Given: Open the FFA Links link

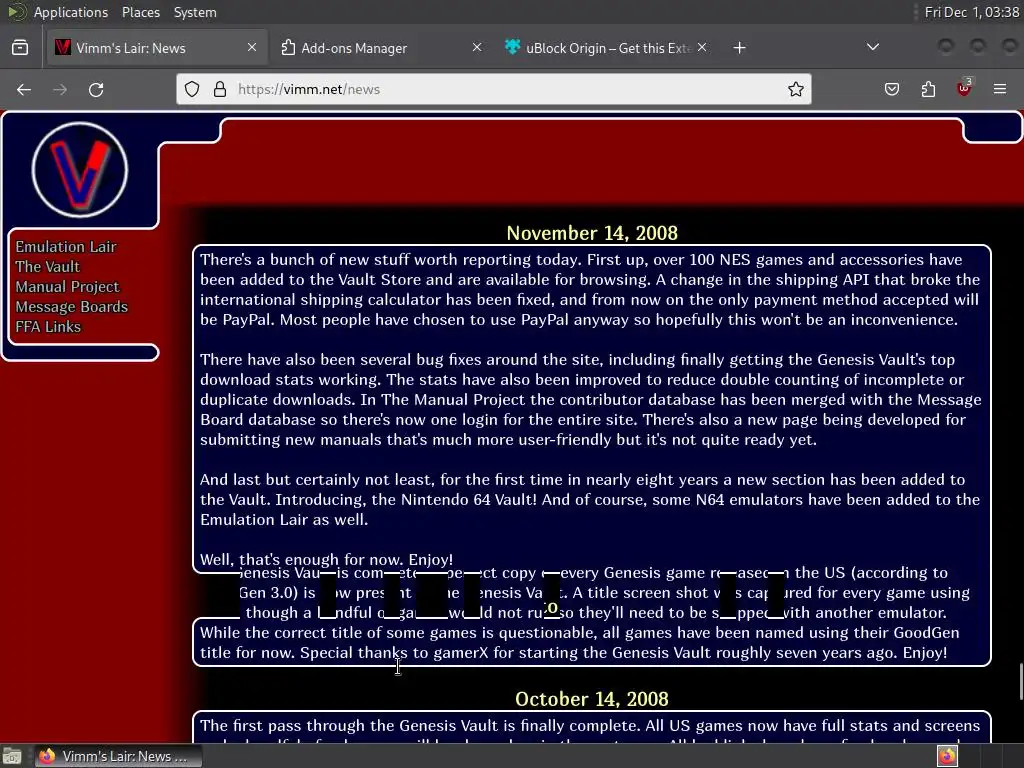Looking at the screenshot, I should [x=48, y=327].
